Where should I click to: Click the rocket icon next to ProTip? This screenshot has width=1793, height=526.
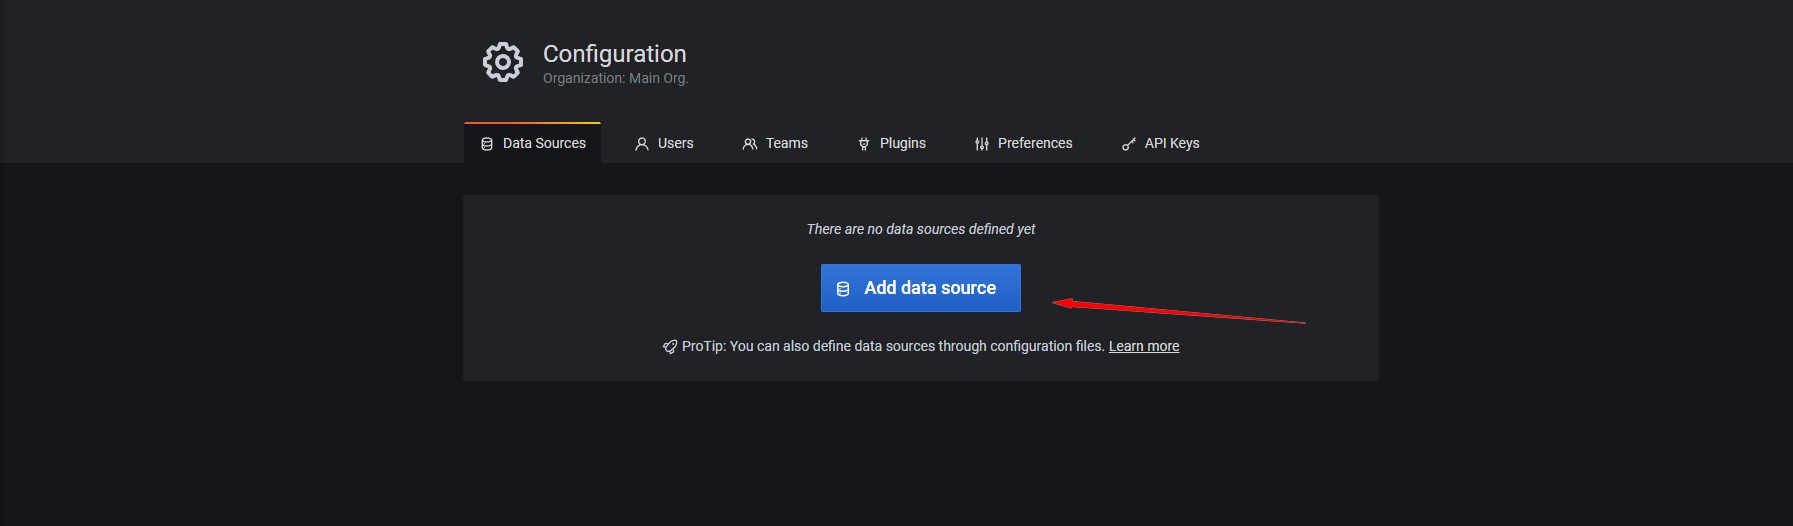(670, 347)
